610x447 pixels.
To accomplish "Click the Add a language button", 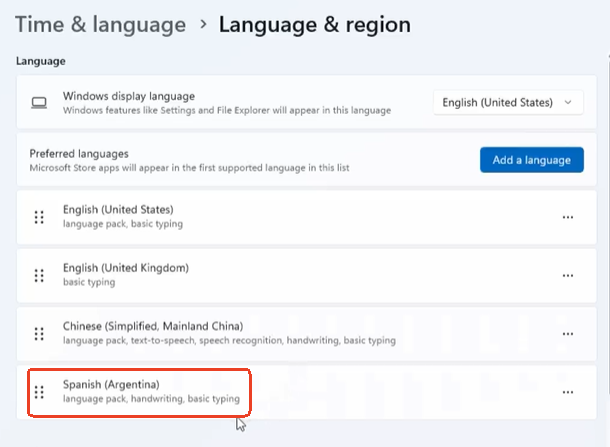I will tap(531, 160).
